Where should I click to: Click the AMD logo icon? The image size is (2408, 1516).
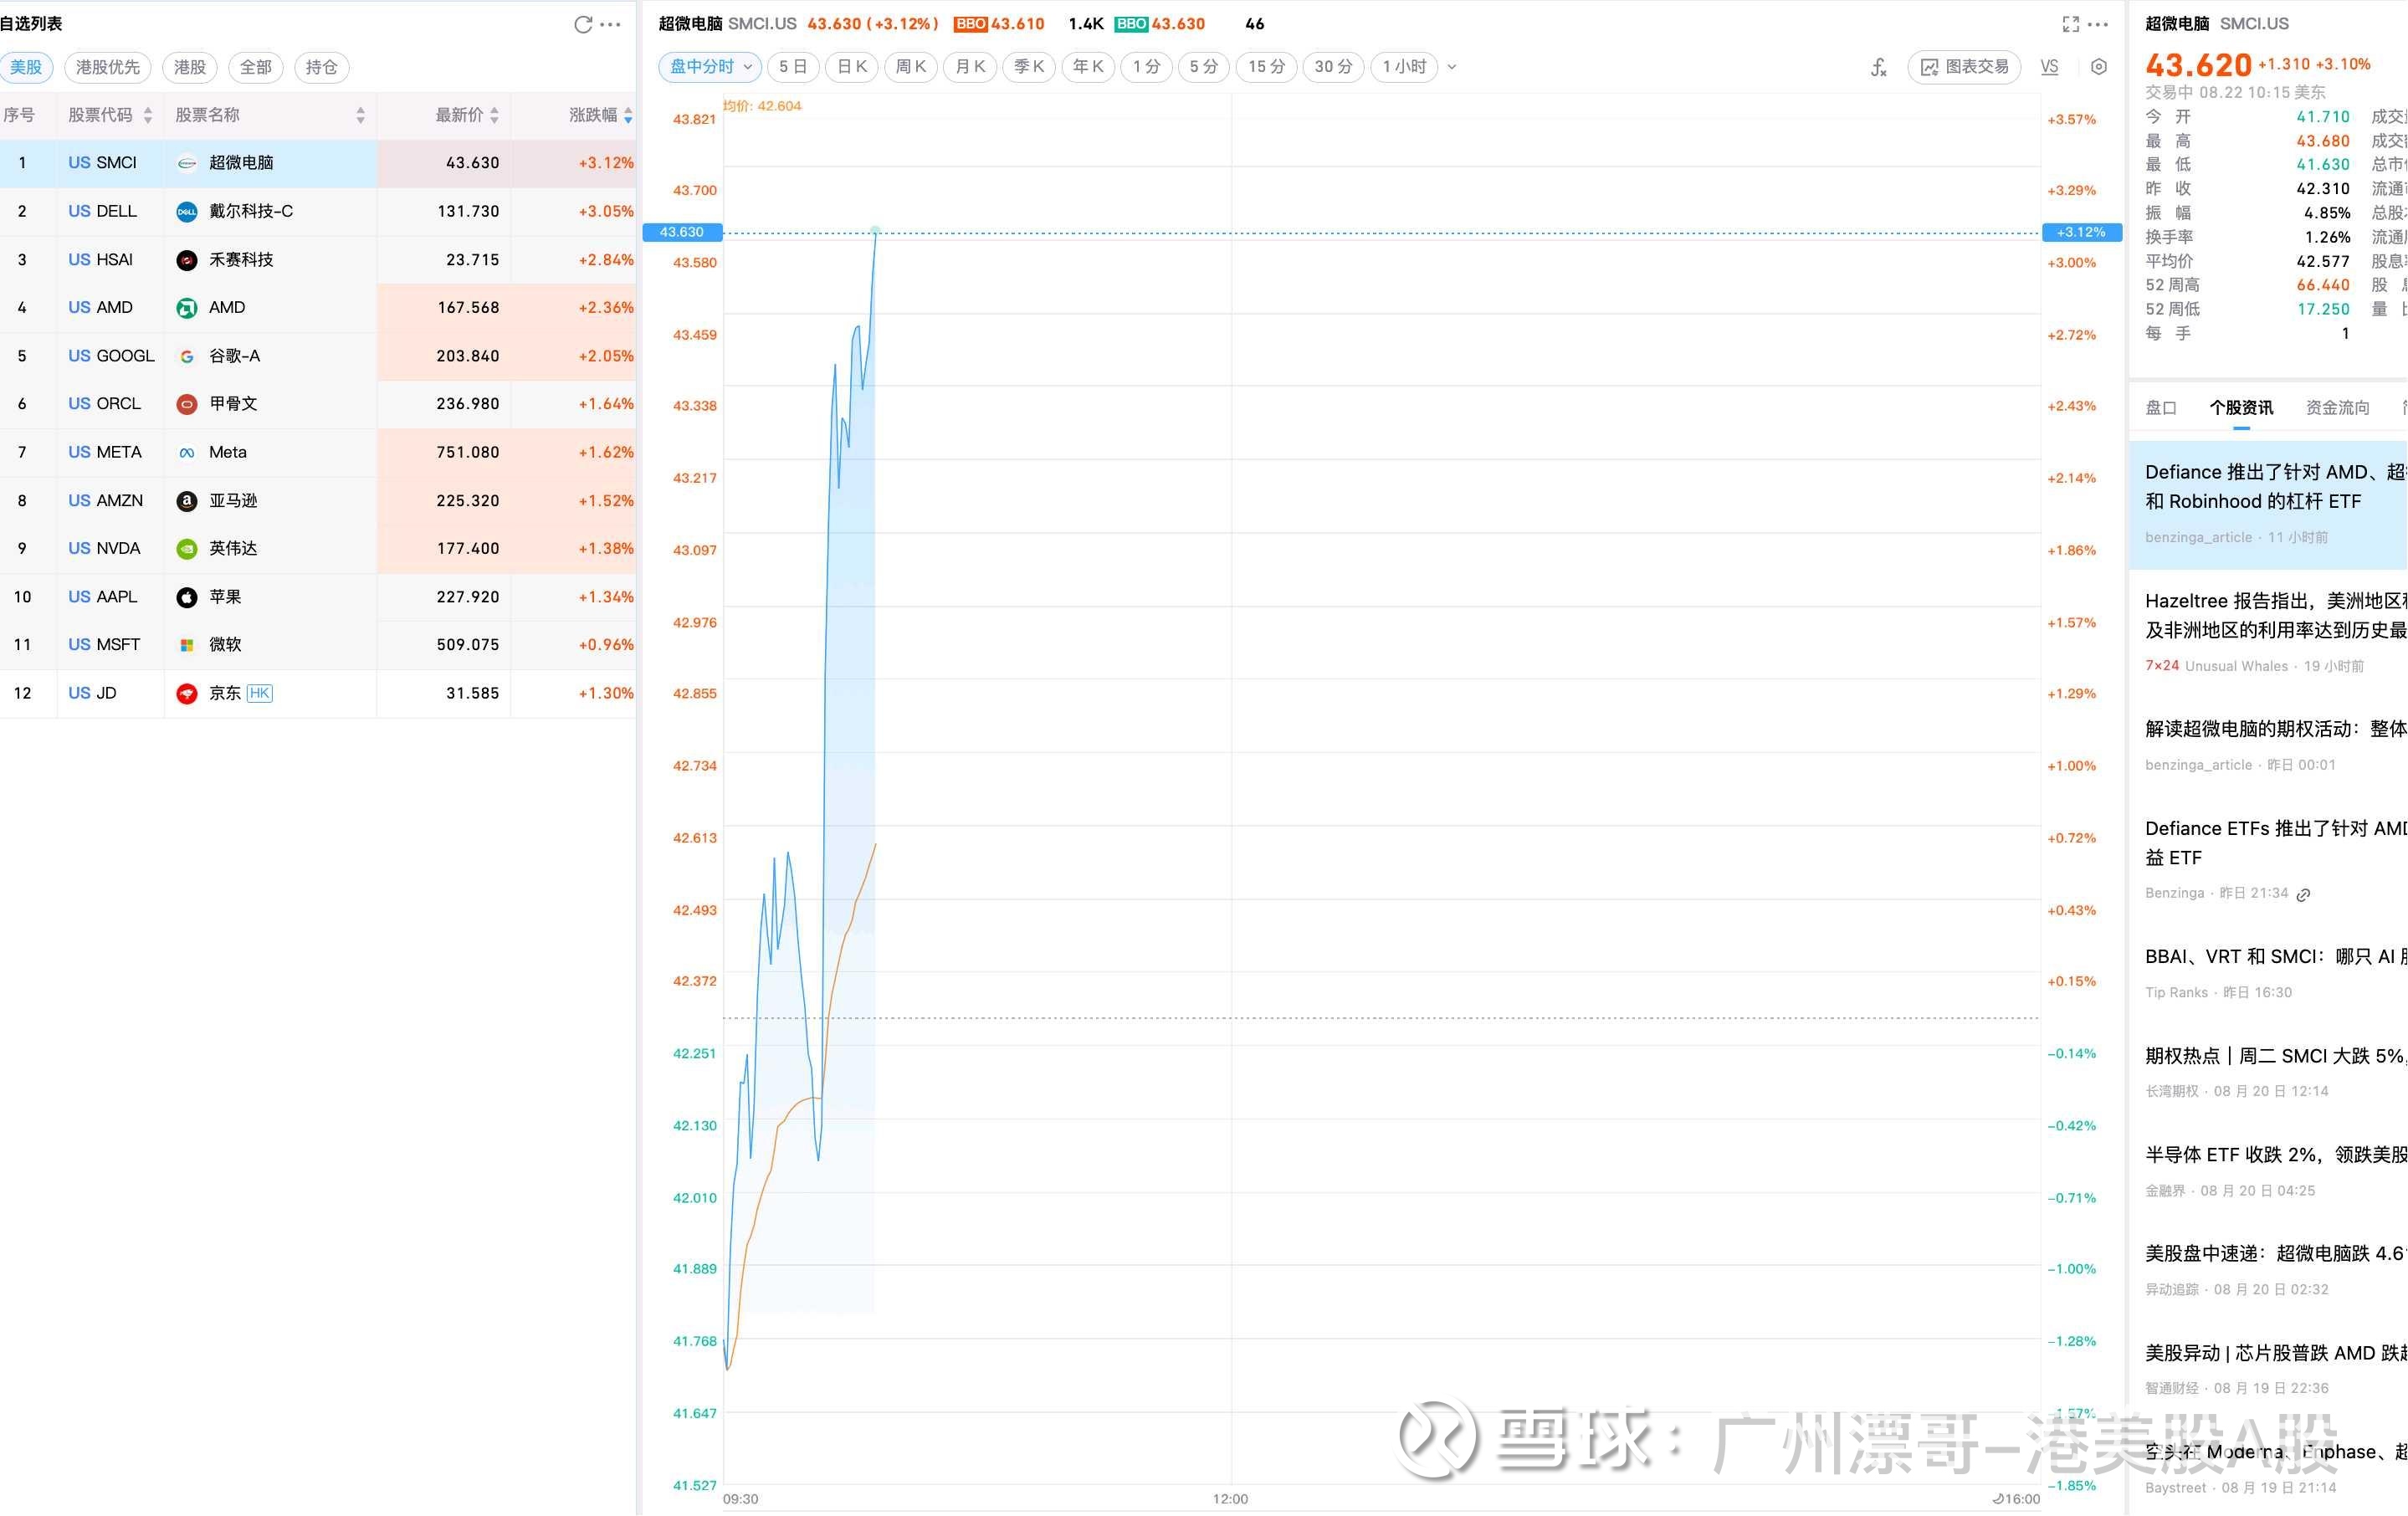tap(187, 308)
